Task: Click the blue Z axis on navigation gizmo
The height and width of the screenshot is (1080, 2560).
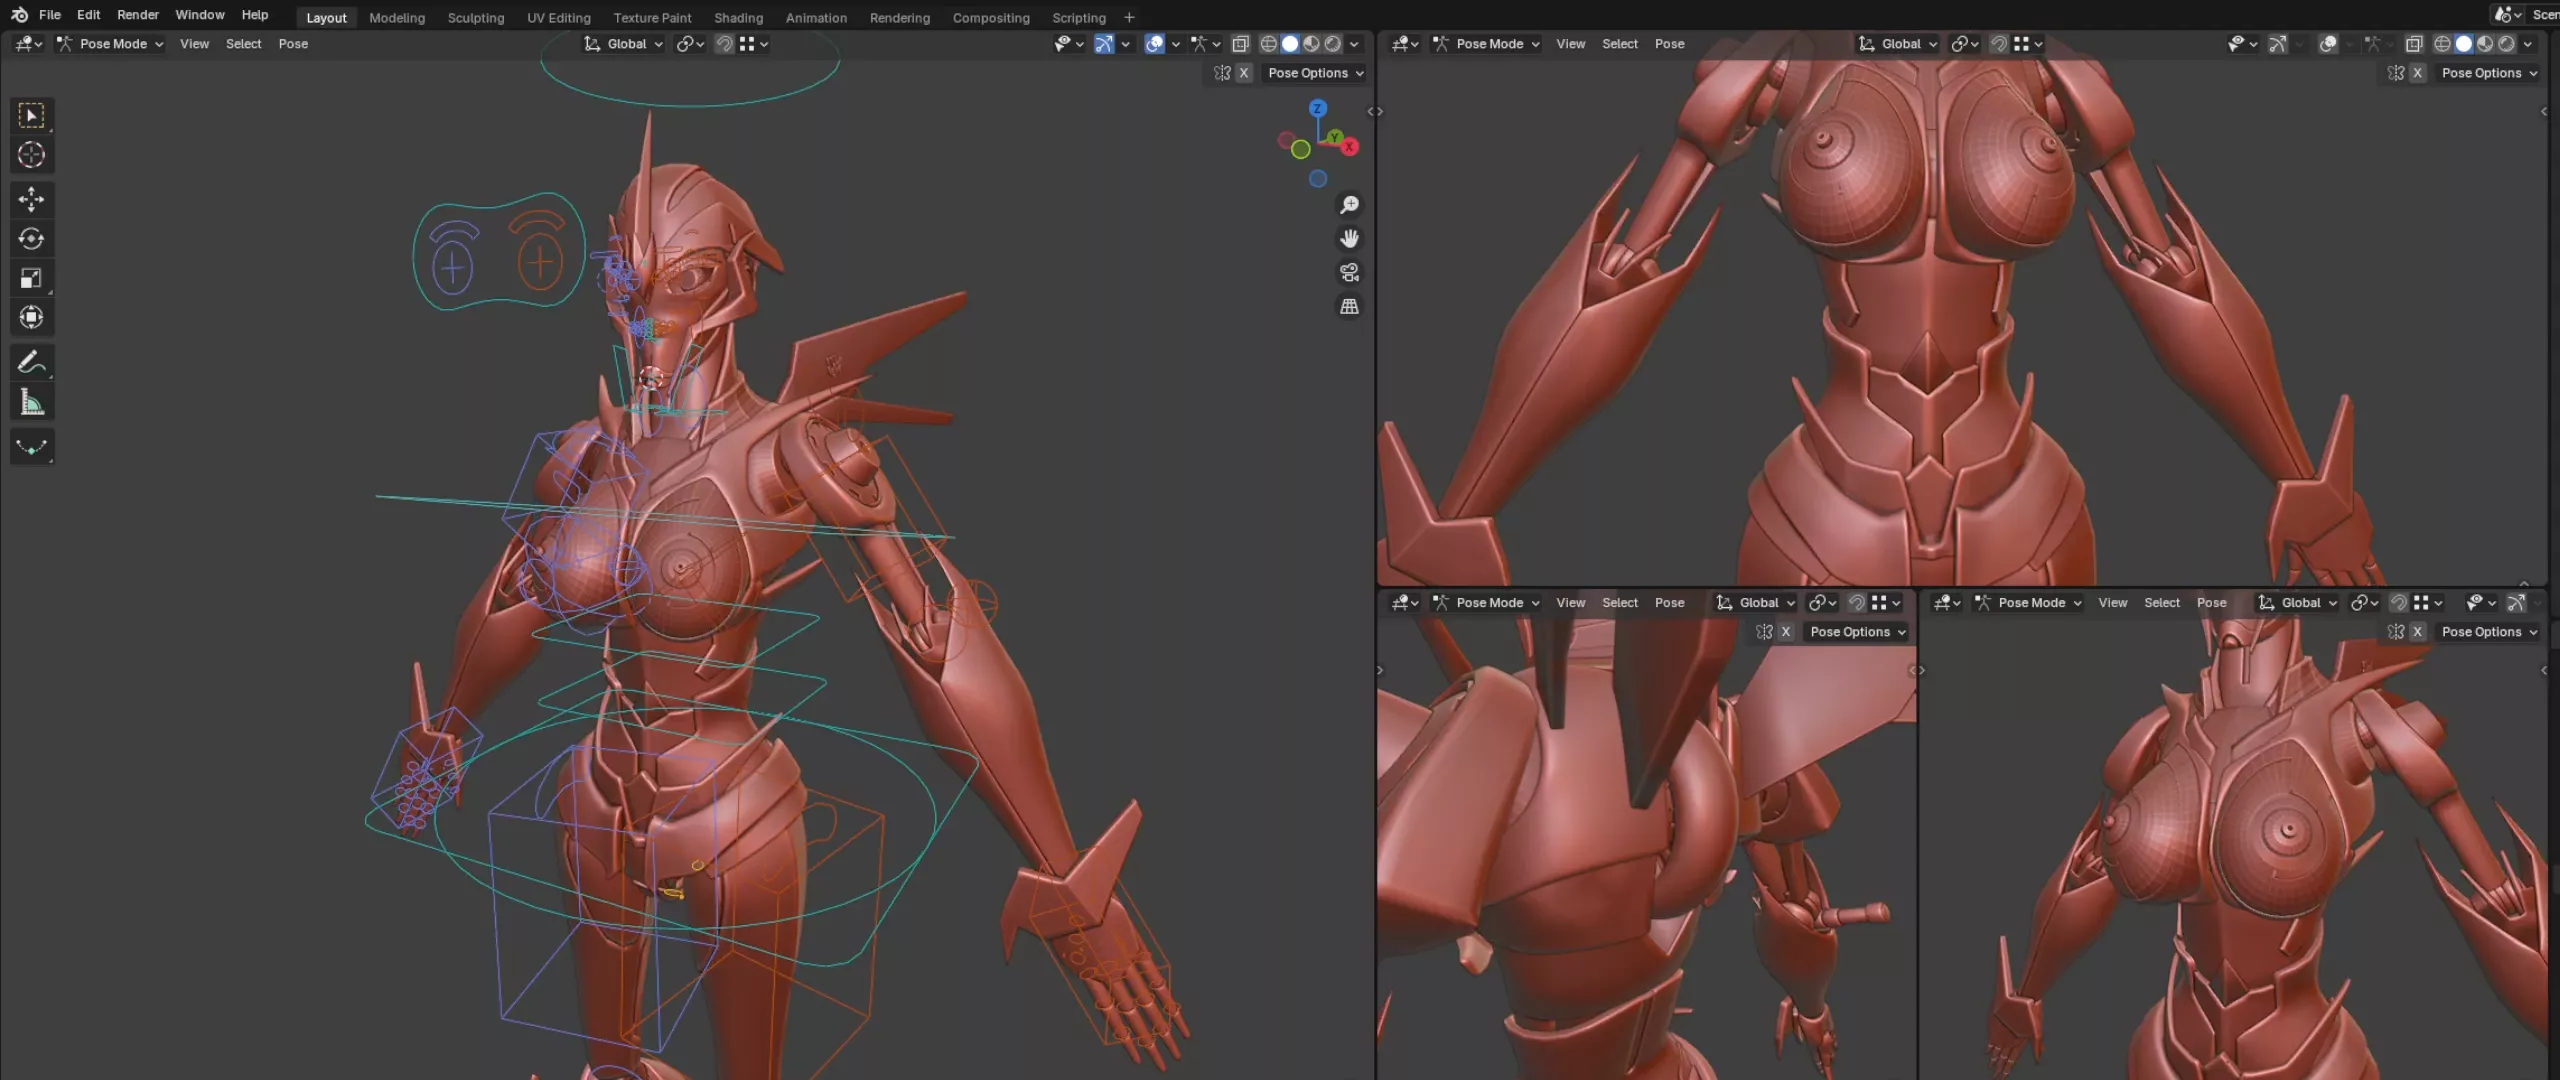Action: 1318,108
